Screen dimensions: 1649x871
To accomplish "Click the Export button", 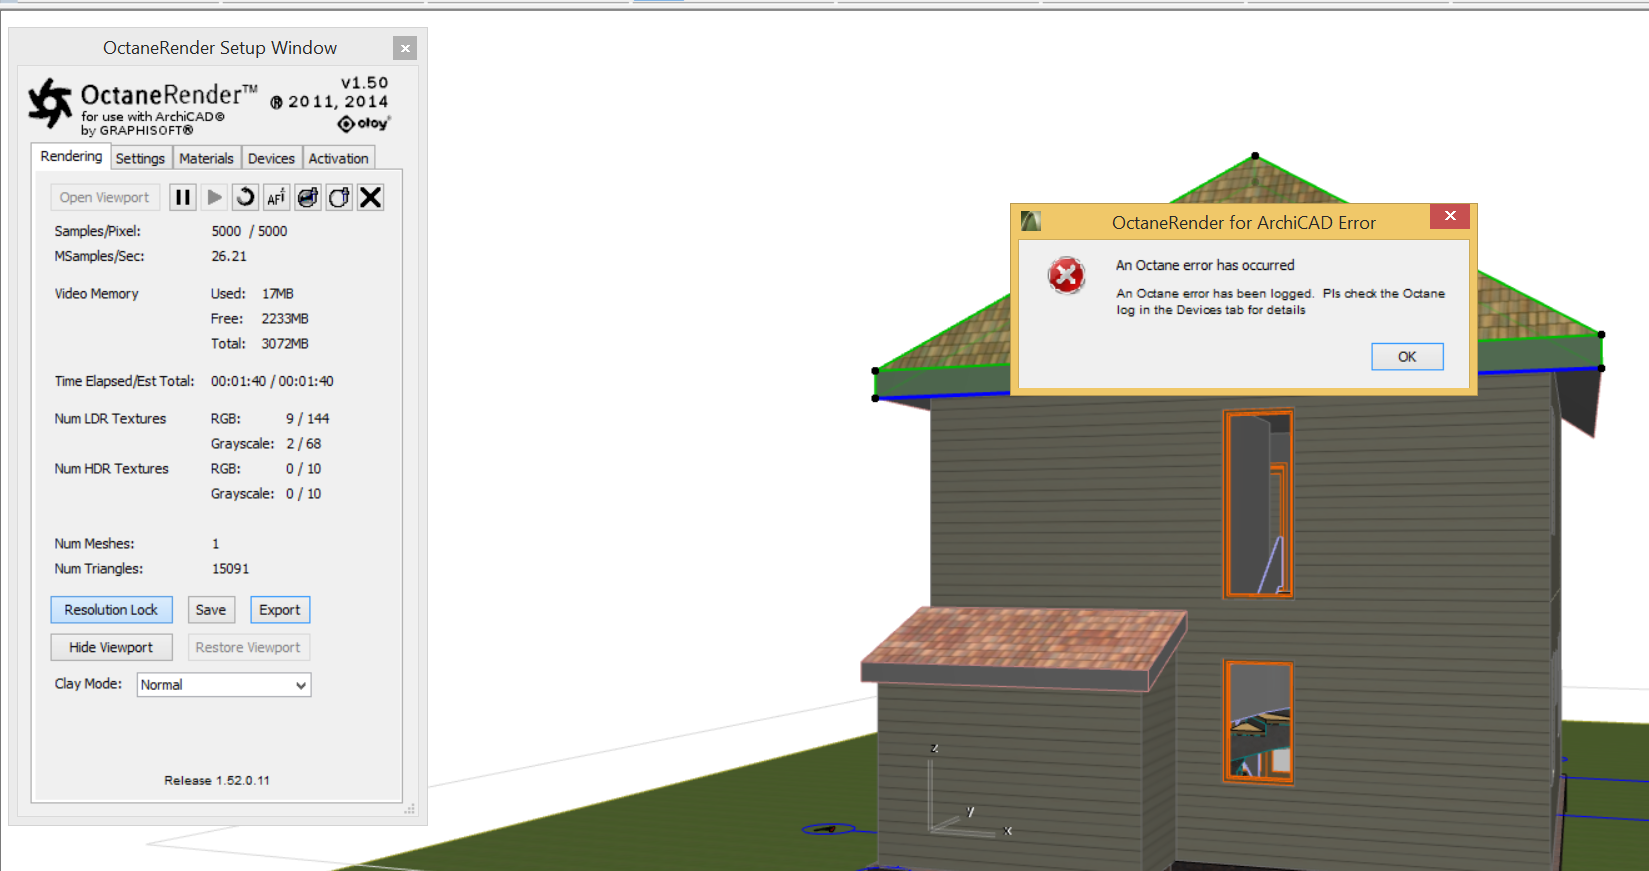I will coord(280,610).
